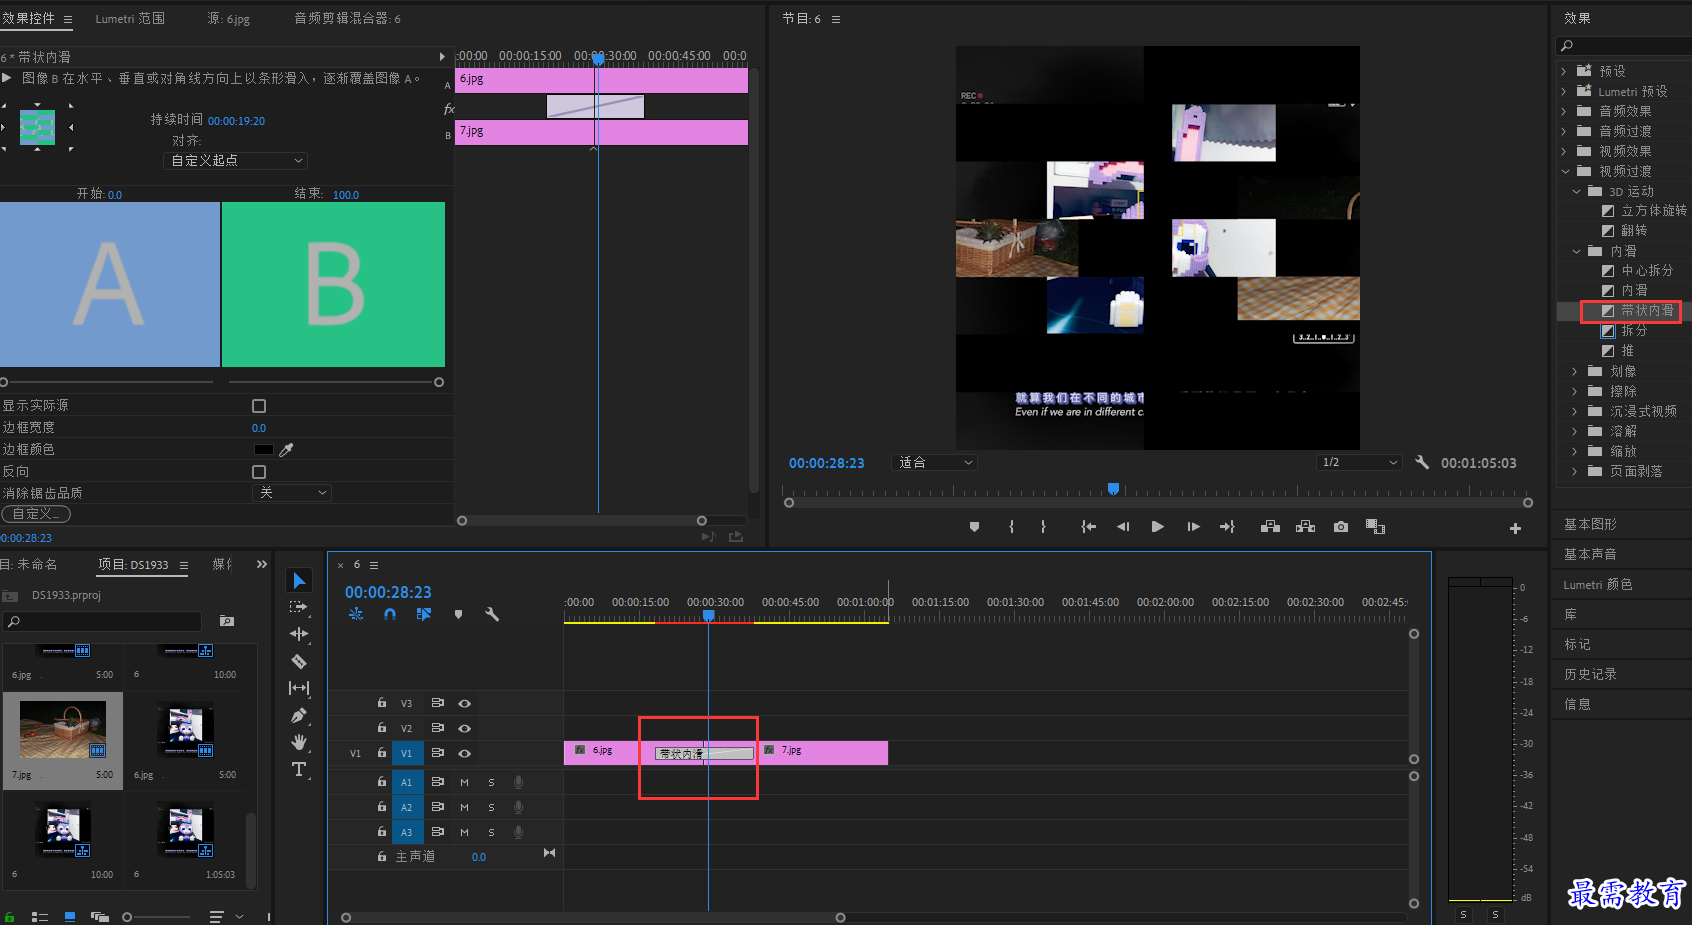Toggle lock on track V1
The width and height of the screenshot is (1692, 925).
point(381,753)
